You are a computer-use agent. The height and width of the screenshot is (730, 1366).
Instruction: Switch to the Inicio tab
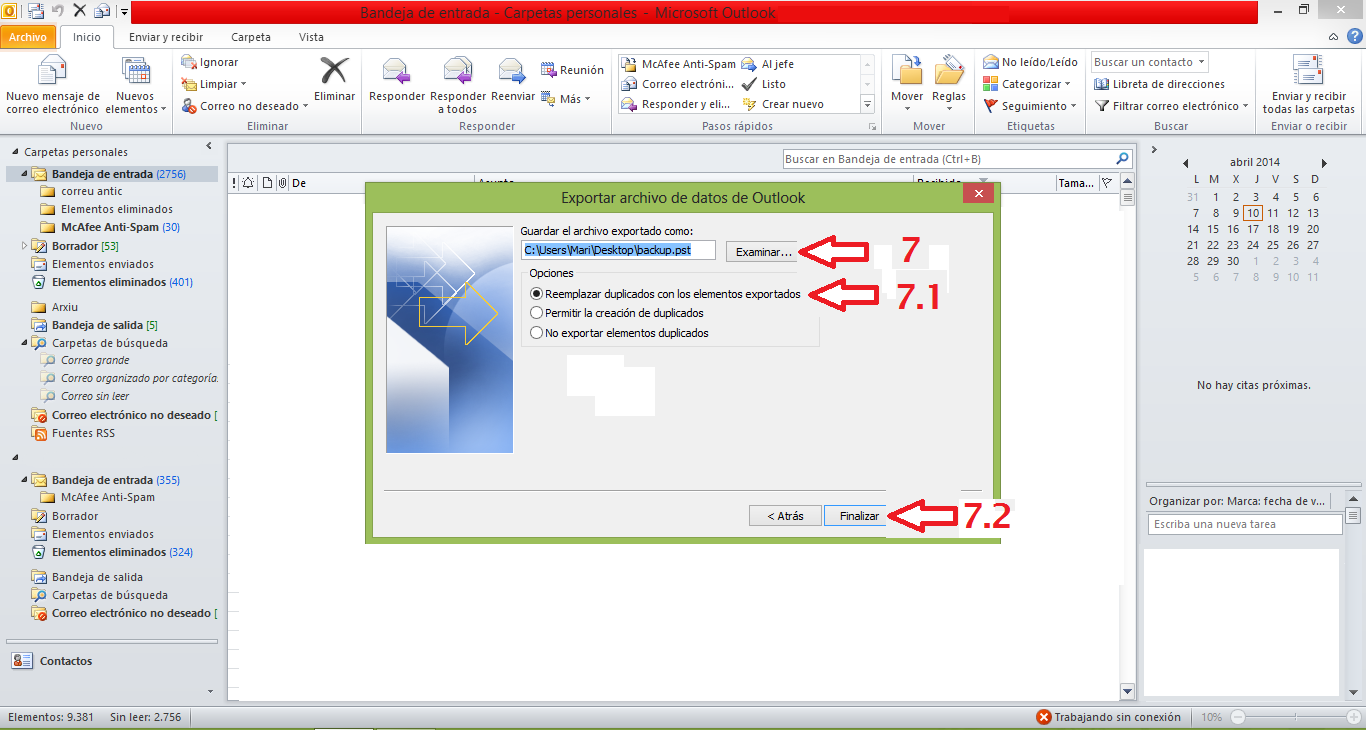click(87, 37)
